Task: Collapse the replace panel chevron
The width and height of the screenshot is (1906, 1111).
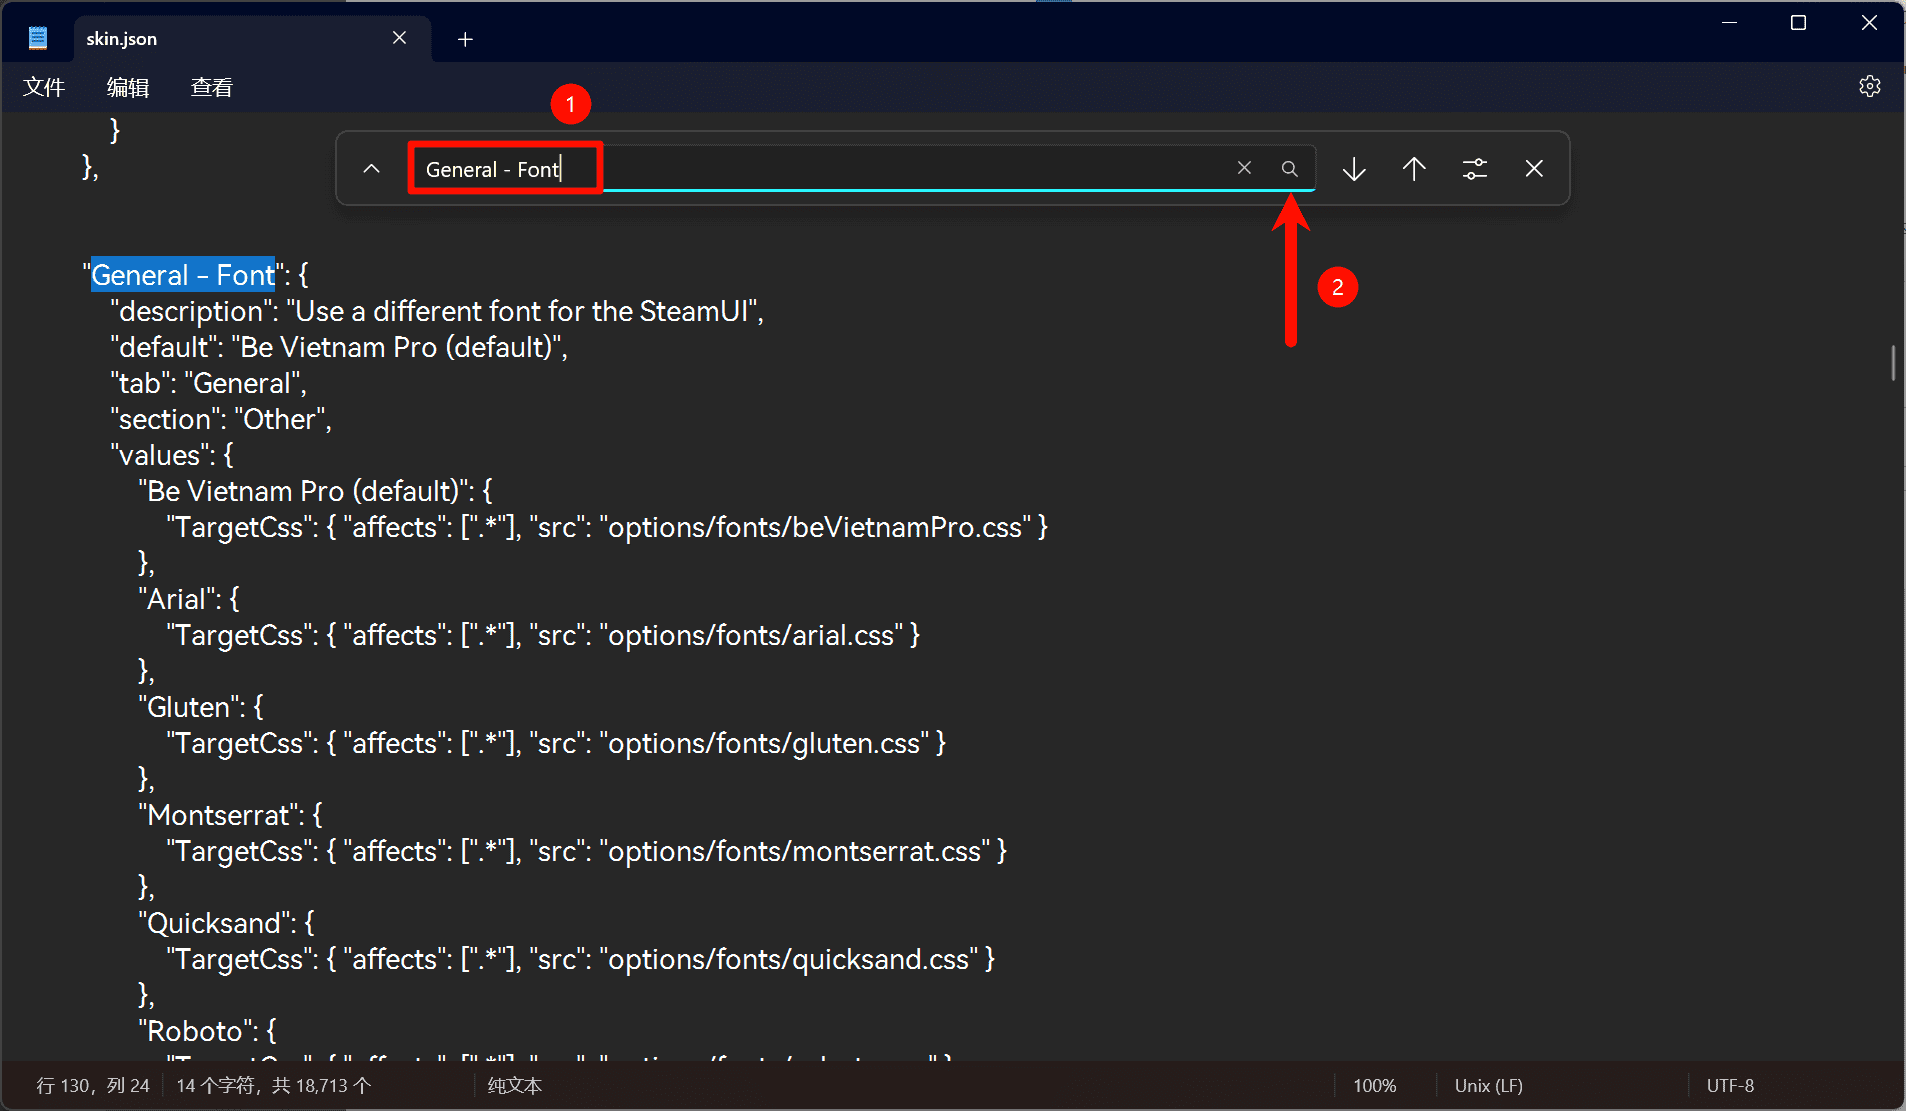Action: point(371,169)
